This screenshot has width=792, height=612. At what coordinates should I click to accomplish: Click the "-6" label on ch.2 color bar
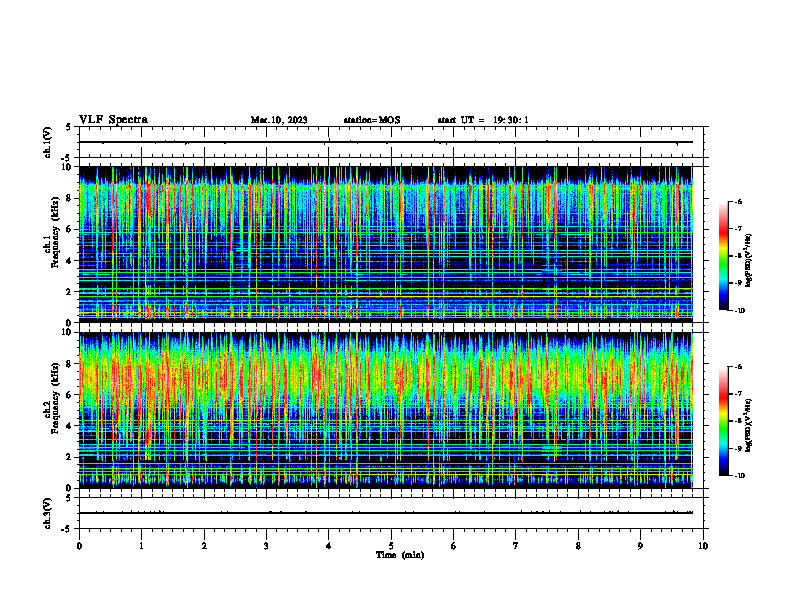click(738, 367)
